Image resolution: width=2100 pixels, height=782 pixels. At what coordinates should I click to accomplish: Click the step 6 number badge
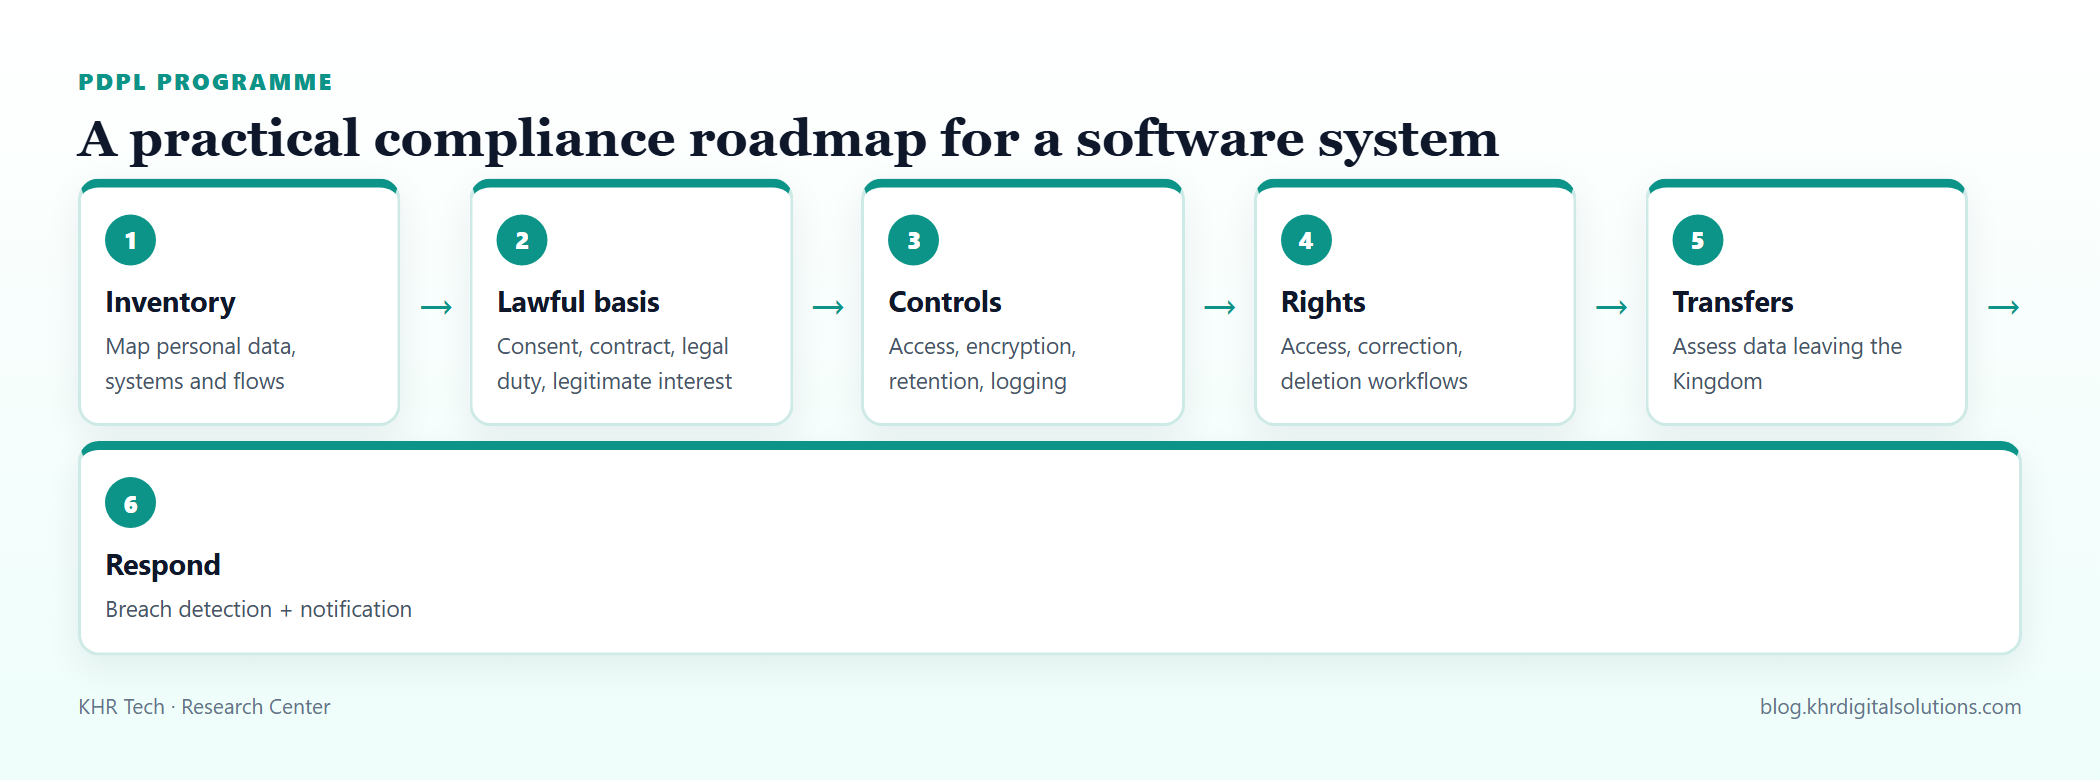pos(130,503)
